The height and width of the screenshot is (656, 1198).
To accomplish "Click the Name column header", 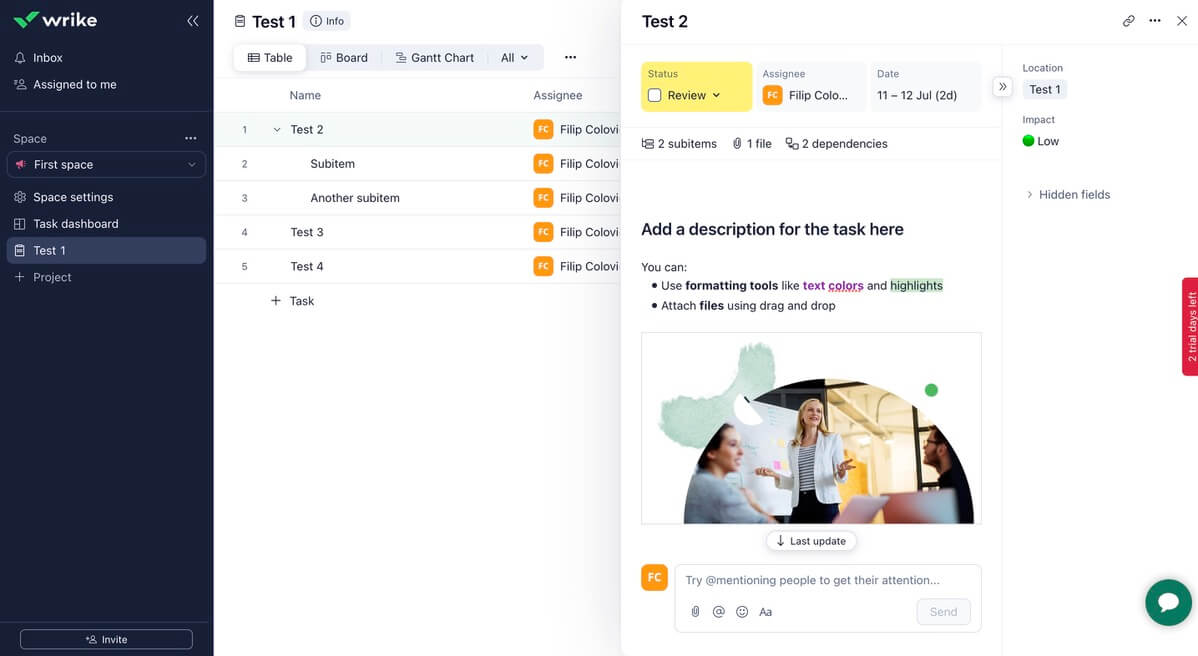I will 305,95.
